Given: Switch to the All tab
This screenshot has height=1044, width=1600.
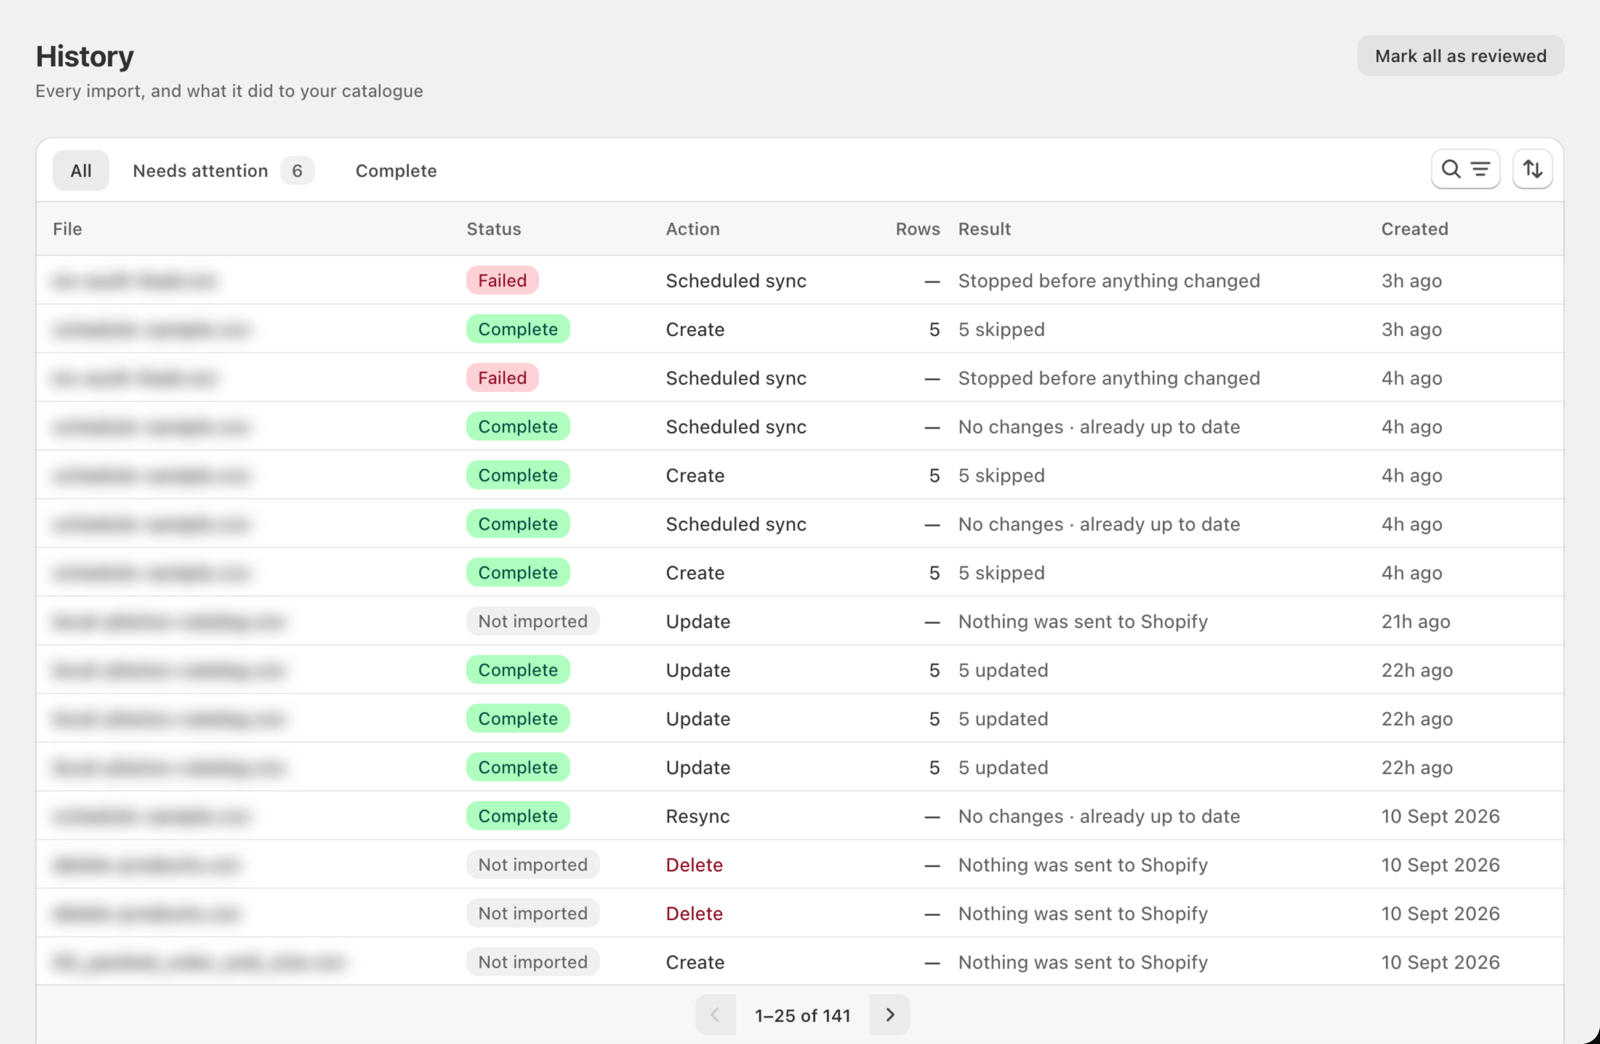Looking at the screenshot, I should [x=81, y=171].
